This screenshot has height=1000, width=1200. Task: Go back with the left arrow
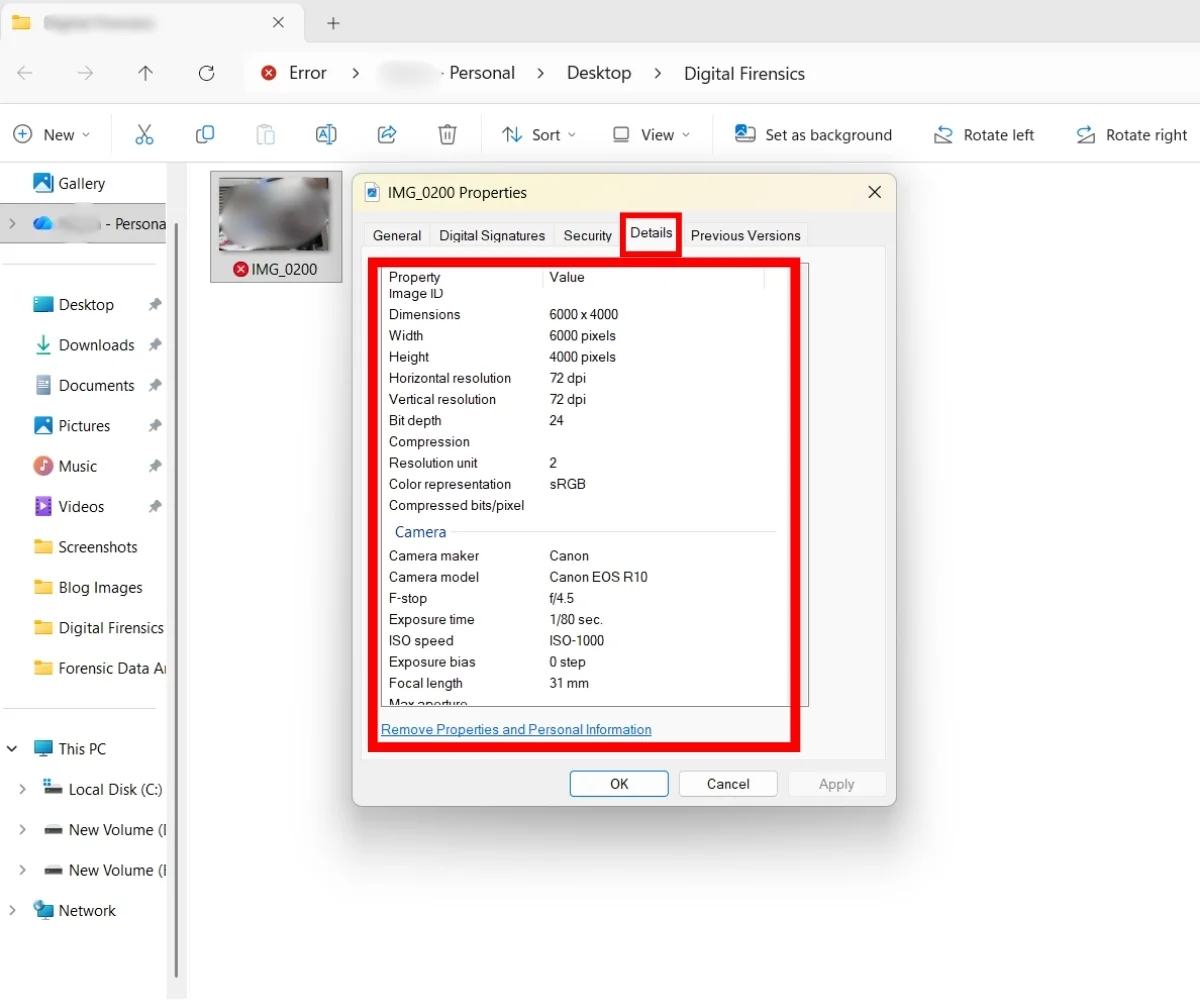pos(25,73)
